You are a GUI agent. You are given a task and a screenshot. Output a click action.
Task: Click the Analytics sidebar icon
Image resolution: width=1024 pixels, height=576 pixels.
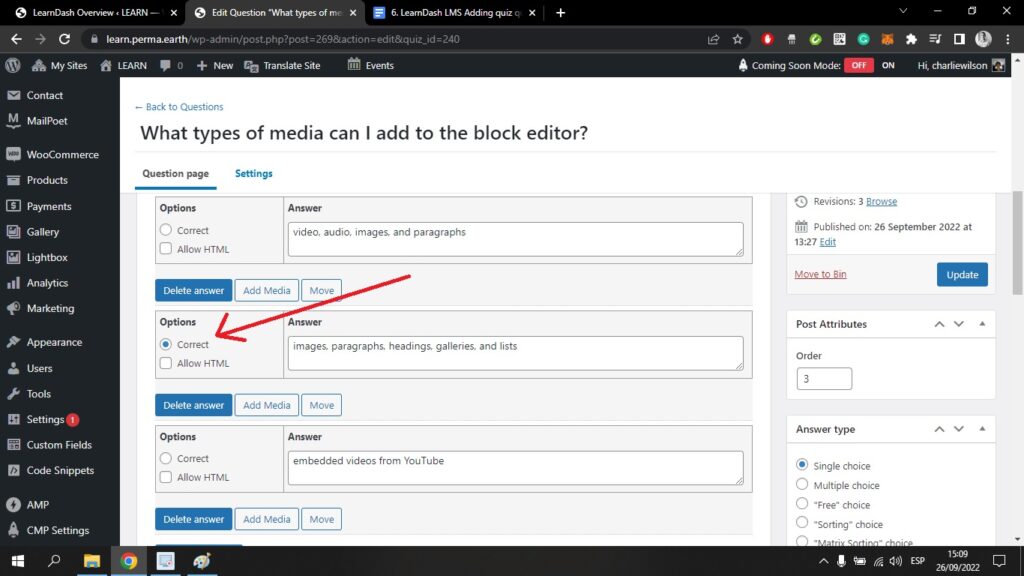pos(13,283)
